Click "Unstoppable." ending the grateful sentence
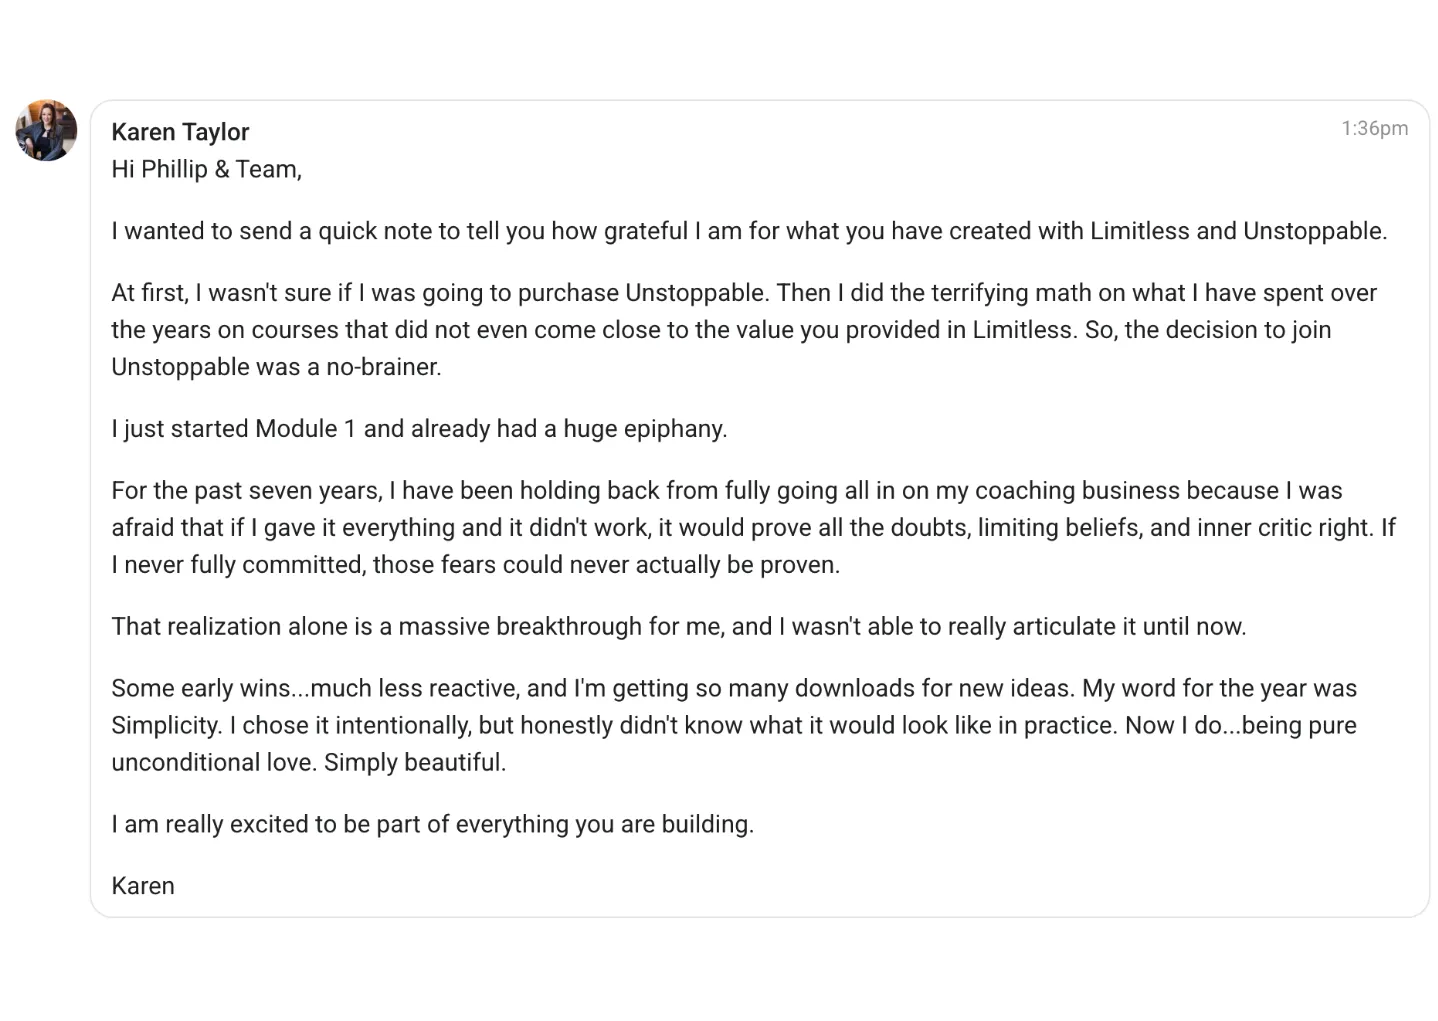This screenshot has width=1438, height=1021. tap(1314, 231)
